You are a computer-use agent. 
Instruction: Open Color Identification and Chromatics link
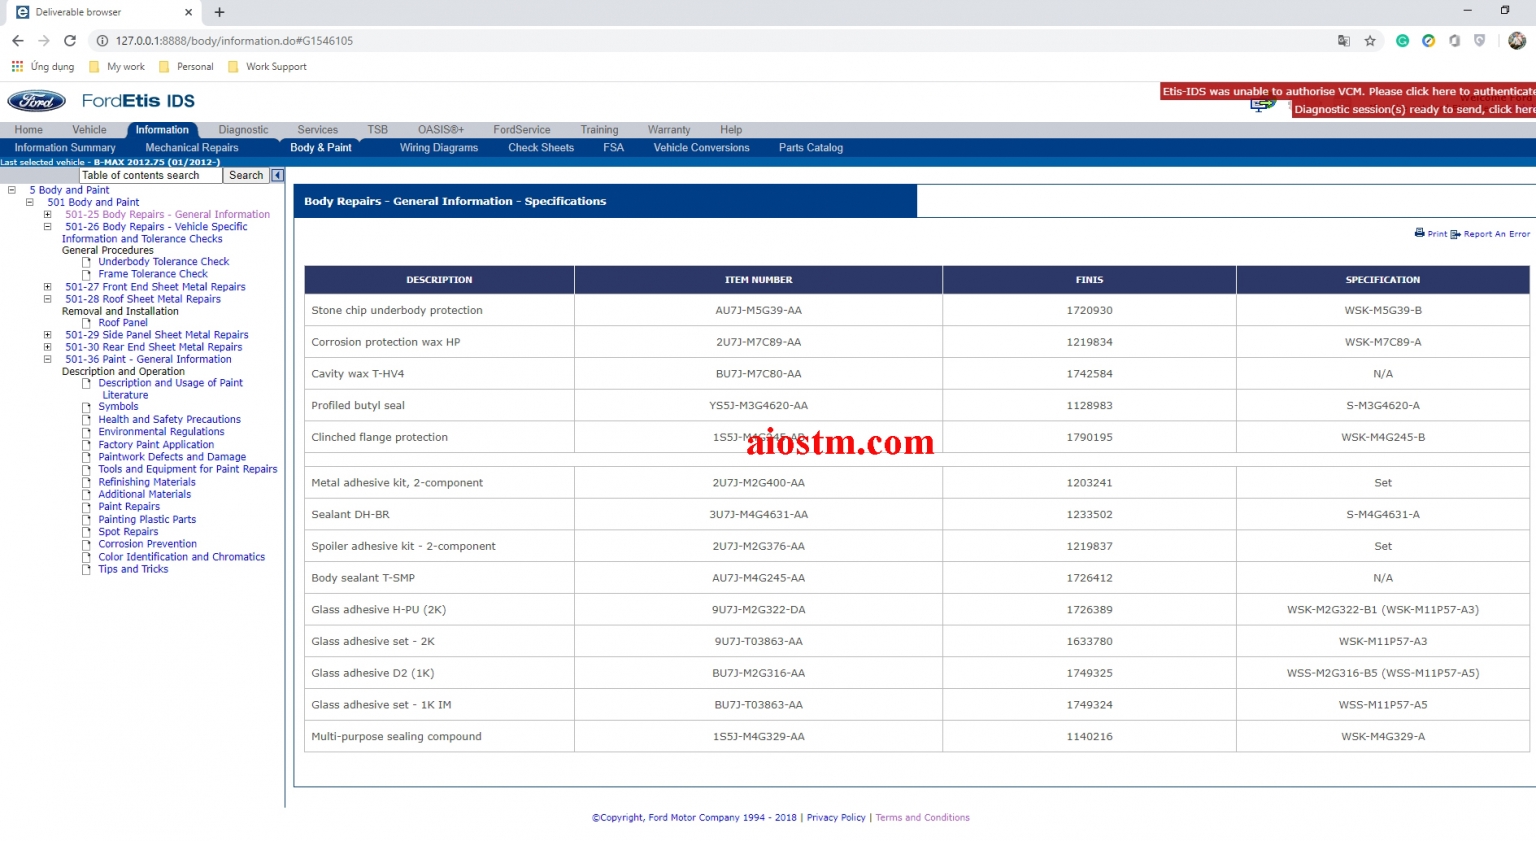(x=182, y=557)
